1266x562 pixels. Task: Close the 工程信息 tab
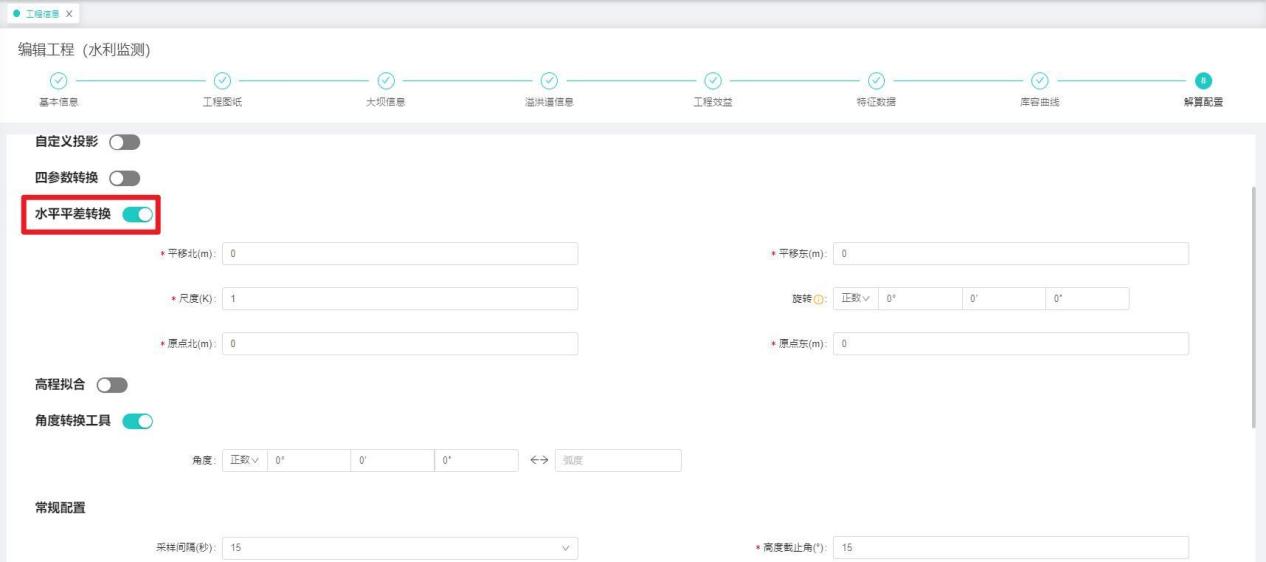(72, 12)
